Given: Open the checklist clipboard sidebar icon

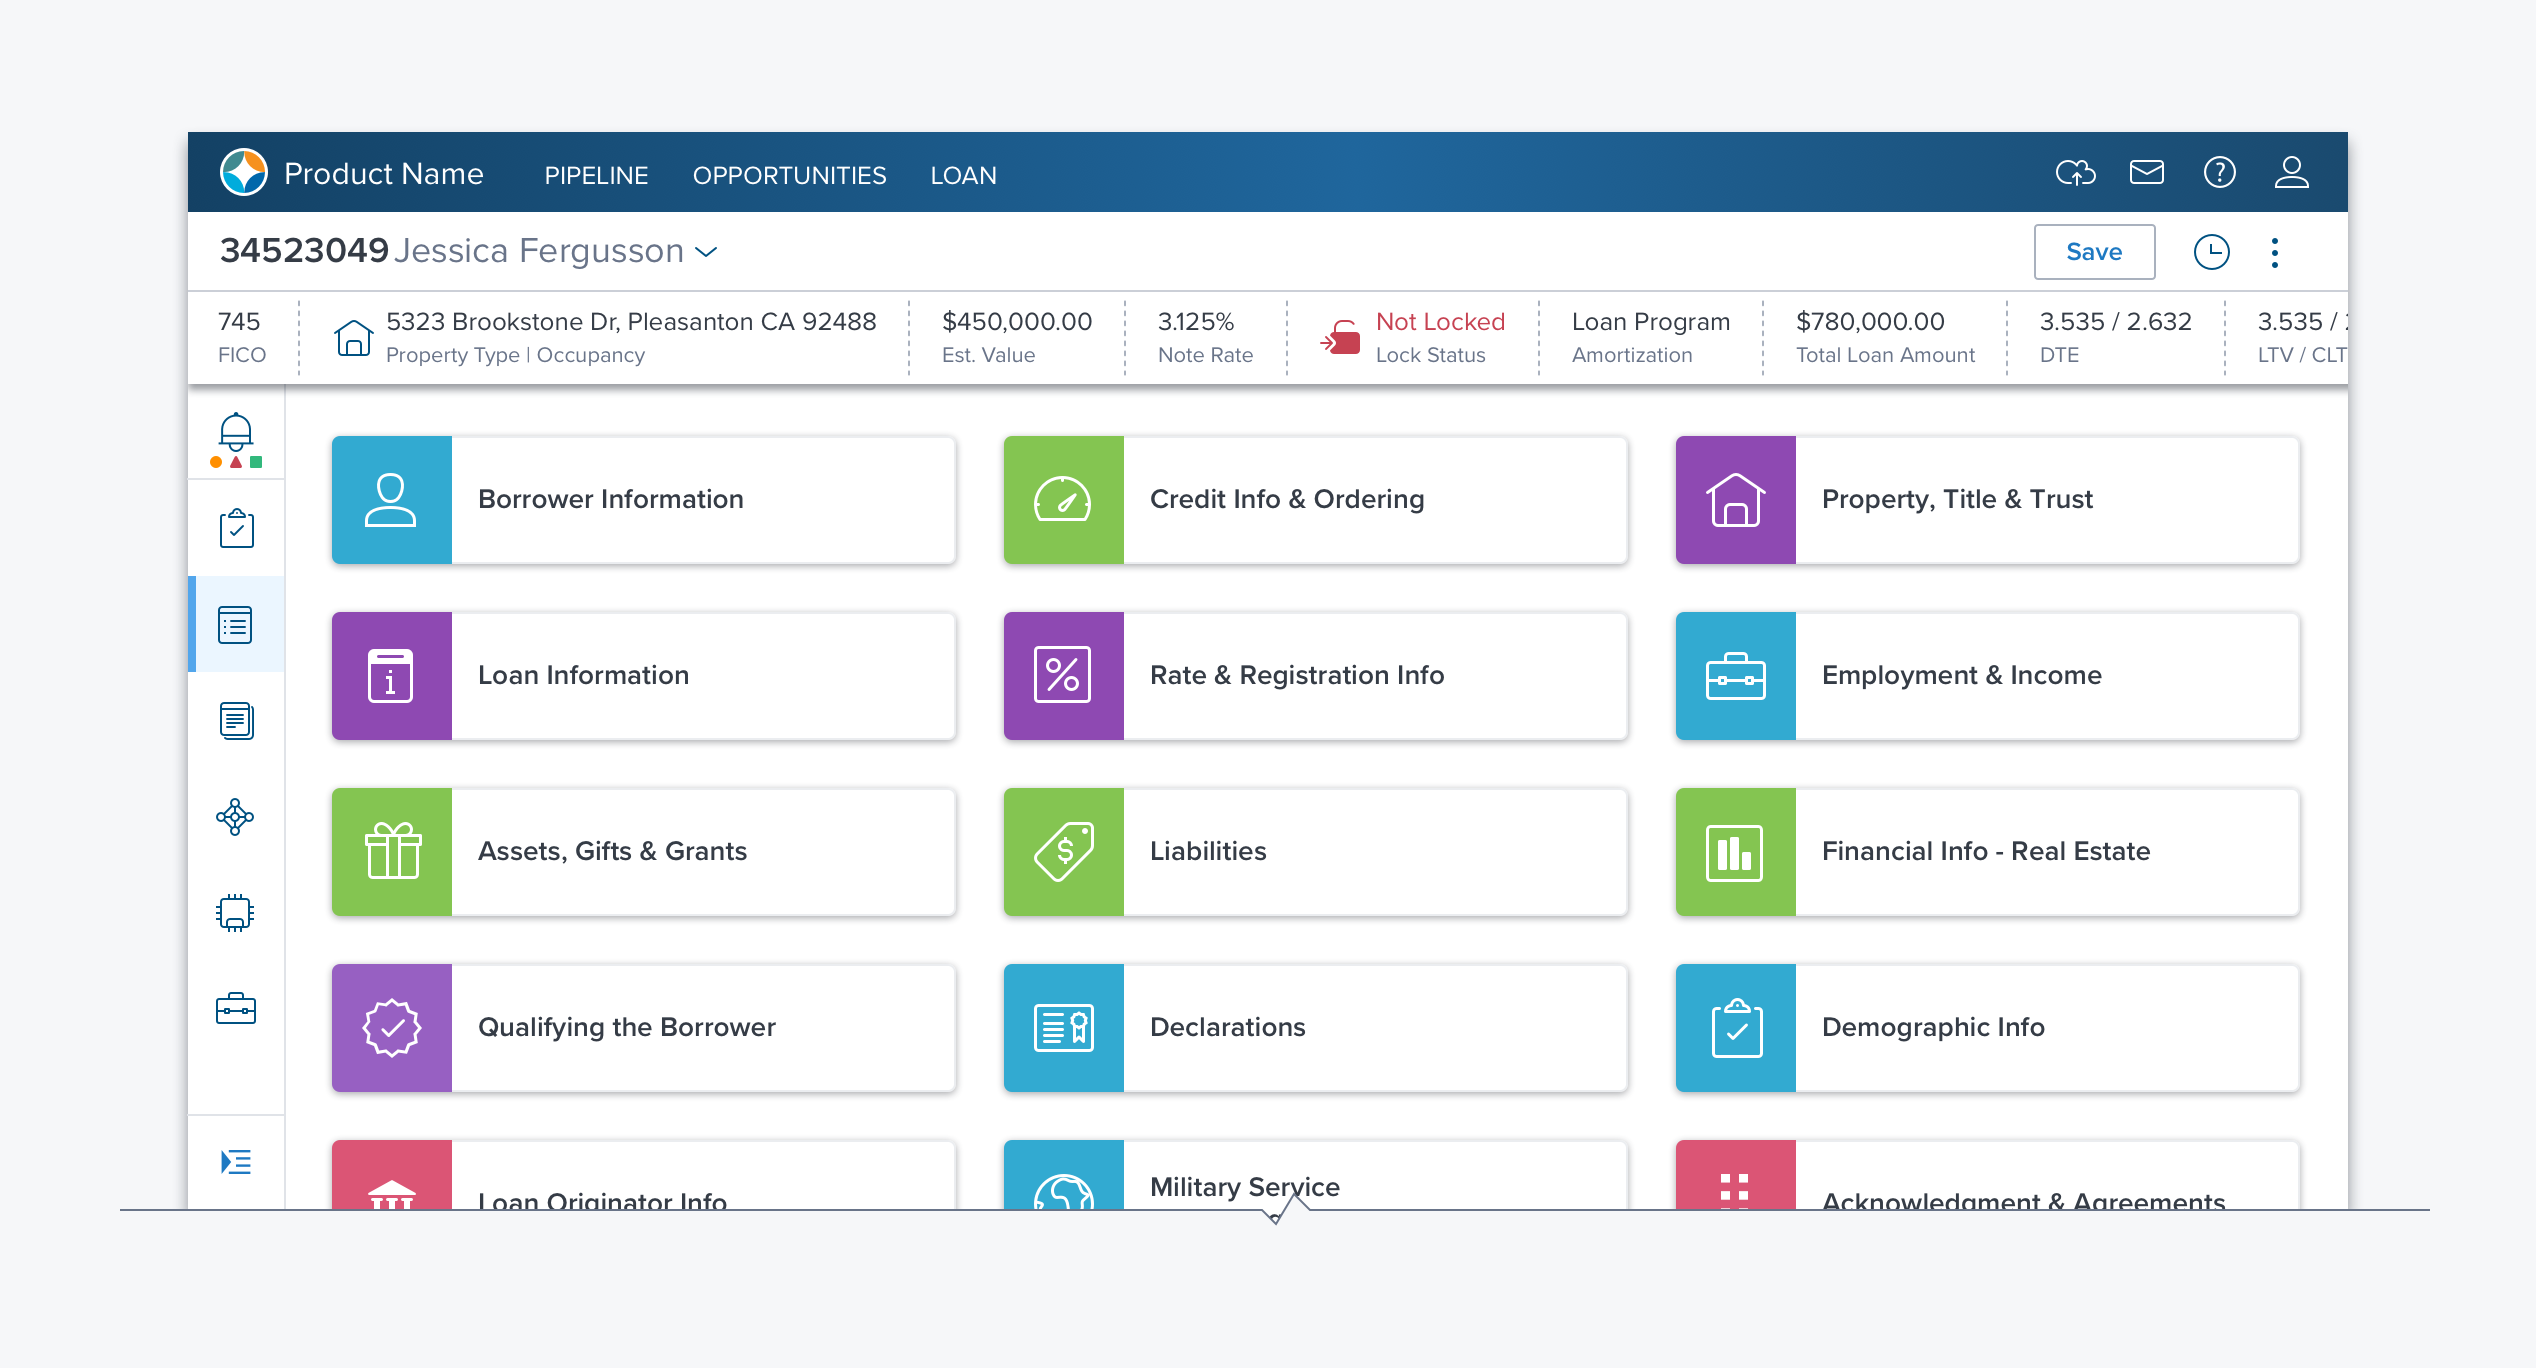Looking at the screenshot, I should click(x=237, y=528).
